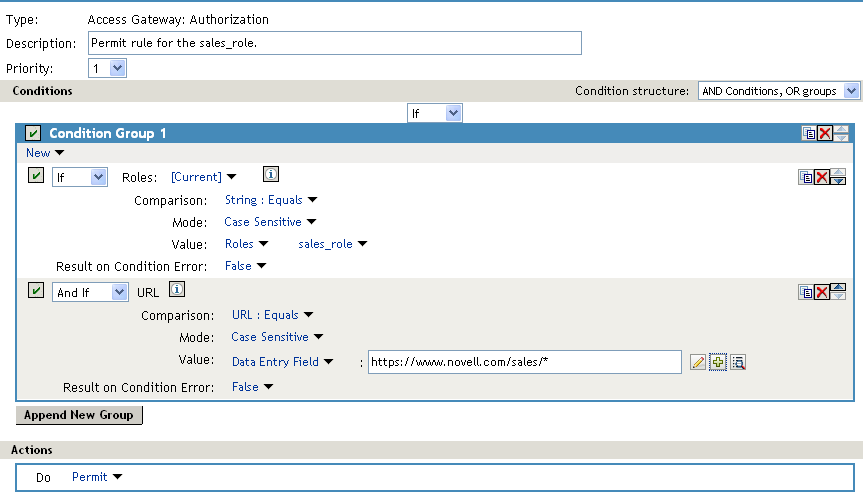Image resolution: width=863 pixels, height=492 pixels.
Task: Open the info icon next to Roles [Current]
Action: pos(270,174)
